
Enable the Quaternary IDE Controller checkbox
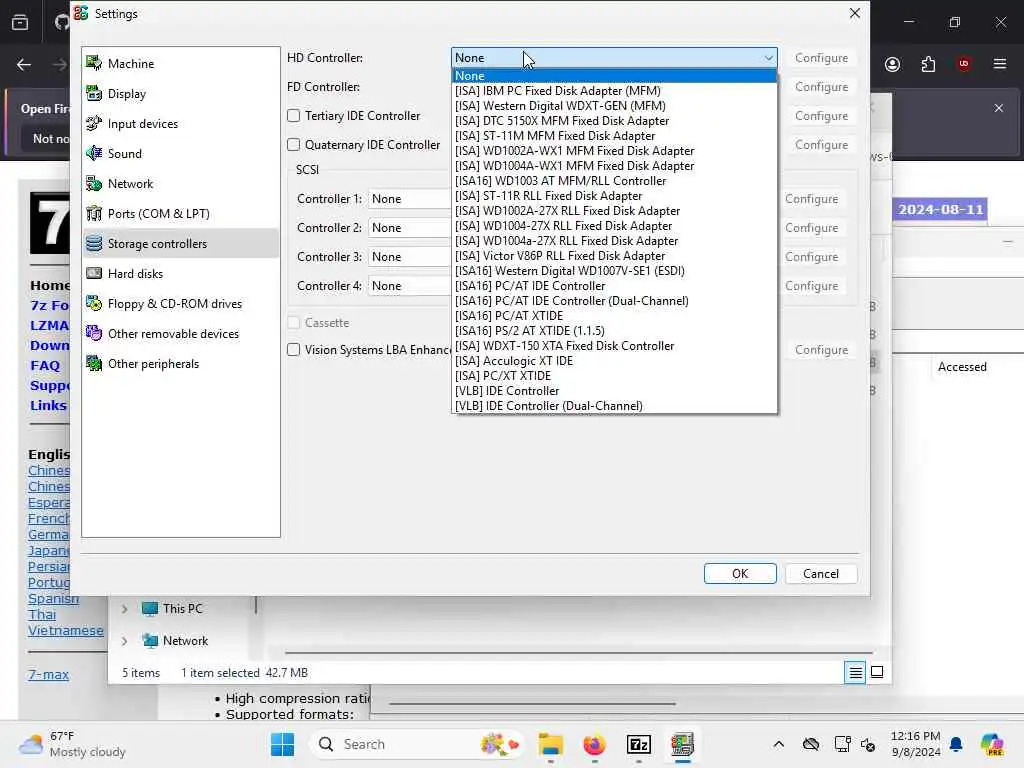click(x=294, y=144)
